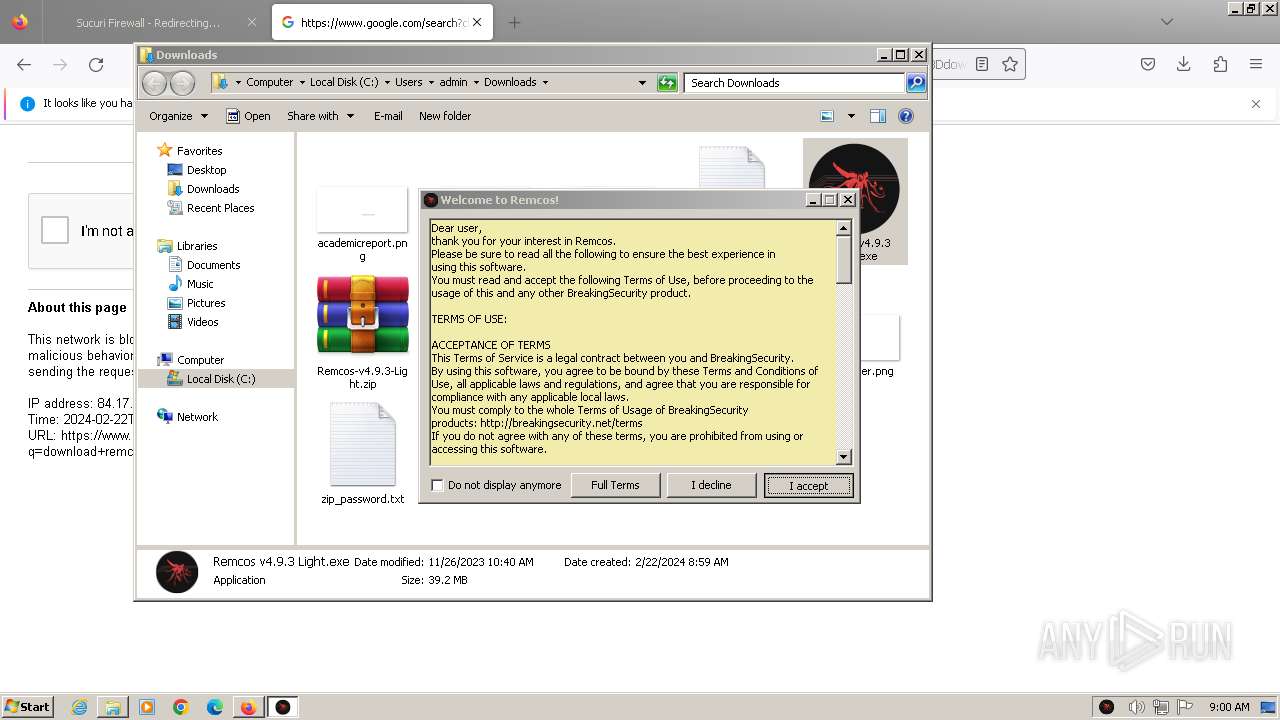Open Chrome from the taskbar
The width and height of the screenshot is (1280, 720).
click(x=181, y=707)
